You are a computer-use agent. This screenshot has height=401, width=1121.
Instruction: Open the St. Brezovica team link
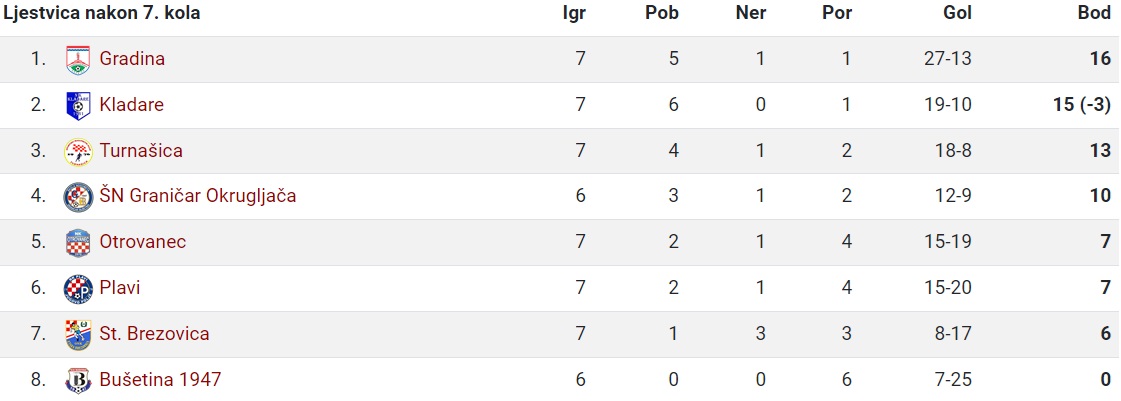point(154,333)
